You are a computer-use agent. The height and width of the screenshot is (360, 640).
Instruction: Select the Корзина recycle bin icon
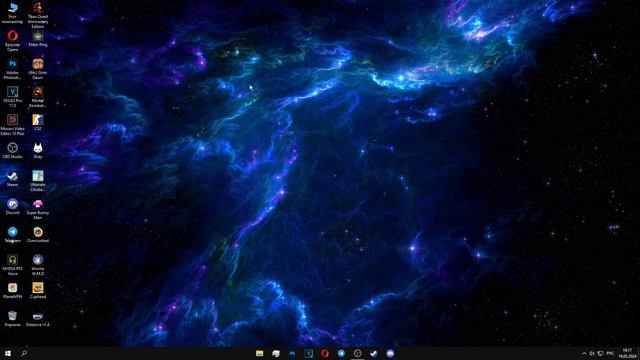click(12, 319)
